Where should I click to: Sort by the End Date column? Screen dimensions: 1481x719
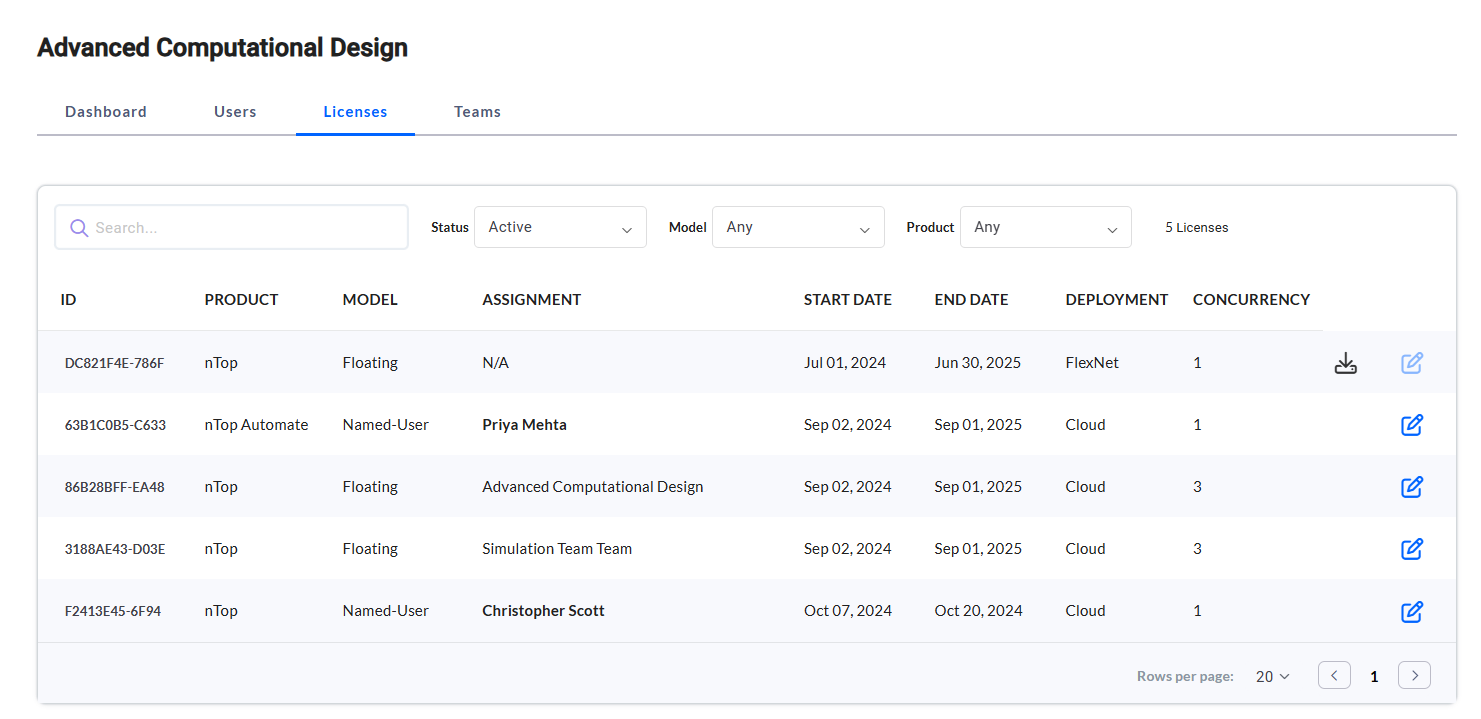click(971, 300)
